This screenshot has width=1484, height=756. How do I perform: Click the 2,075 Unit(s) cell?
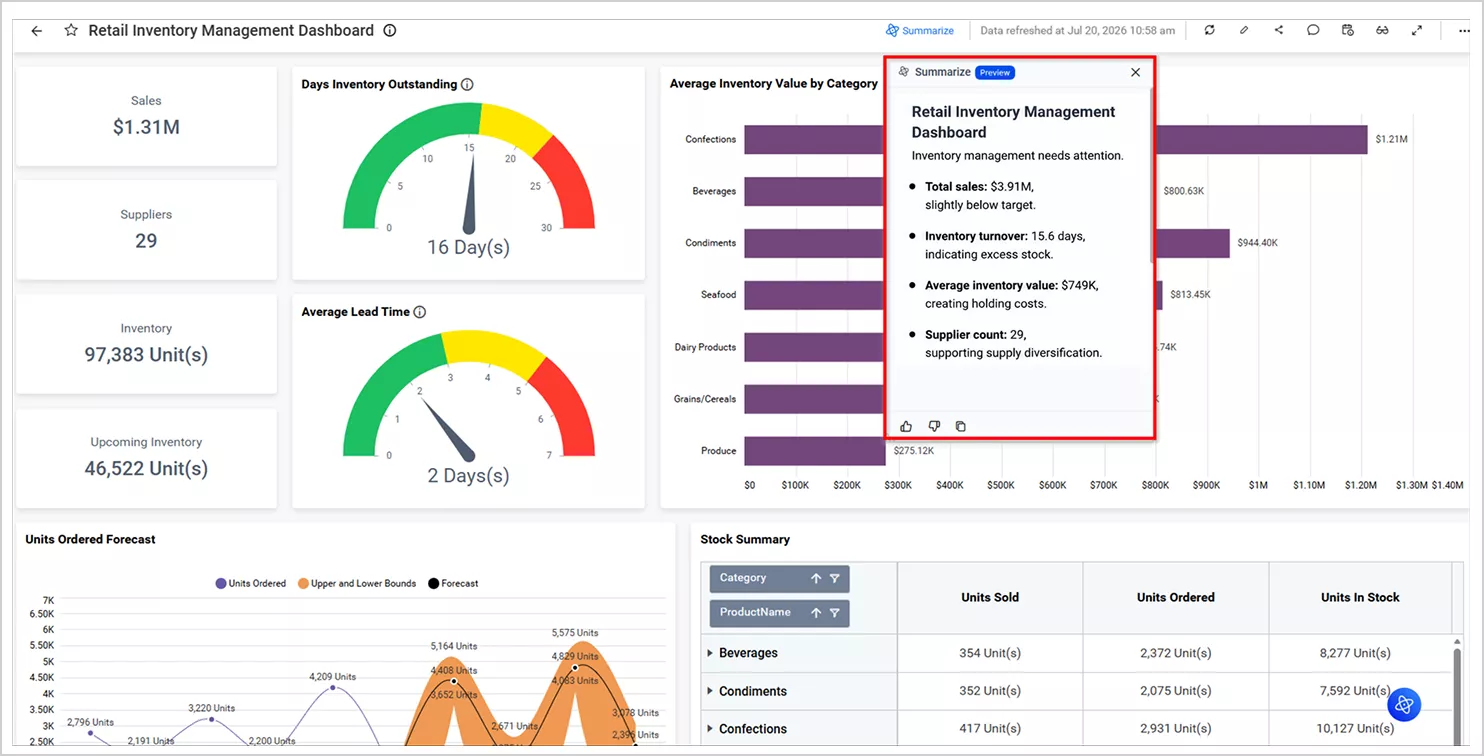tap(1176, 691)
